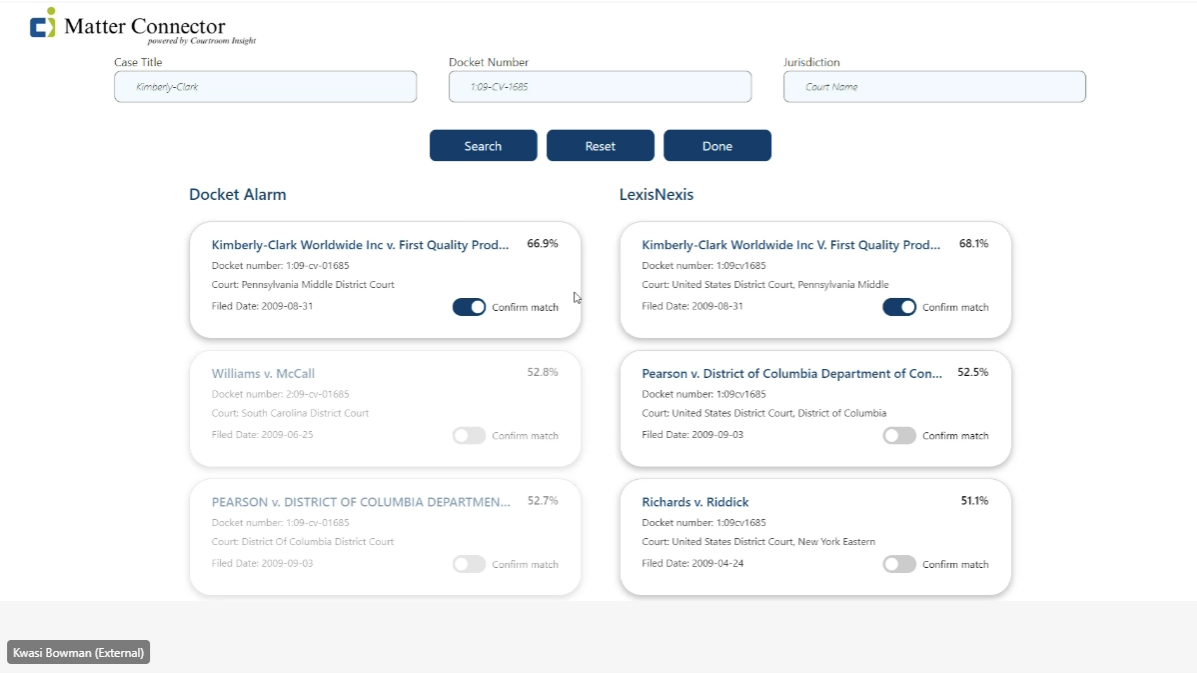Viewport: 1197px width, 673px height.
Task: Click United States District Court, New York Eastern
Action: tap(773, 542)
